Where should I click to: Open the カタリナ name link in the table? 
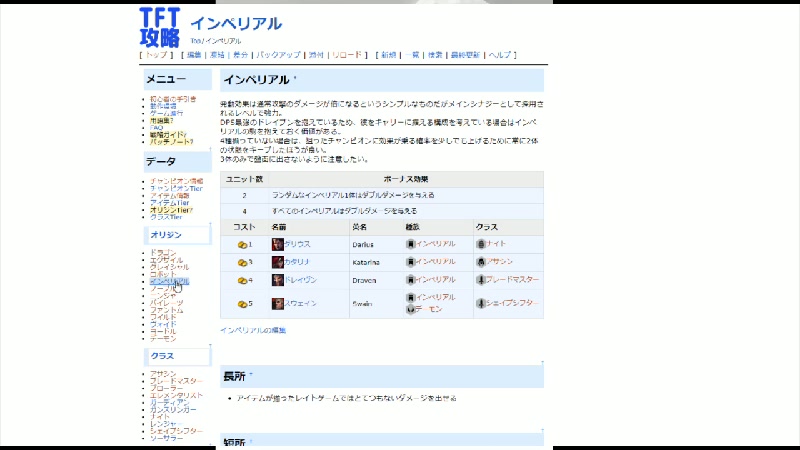(x=297, y=262)
